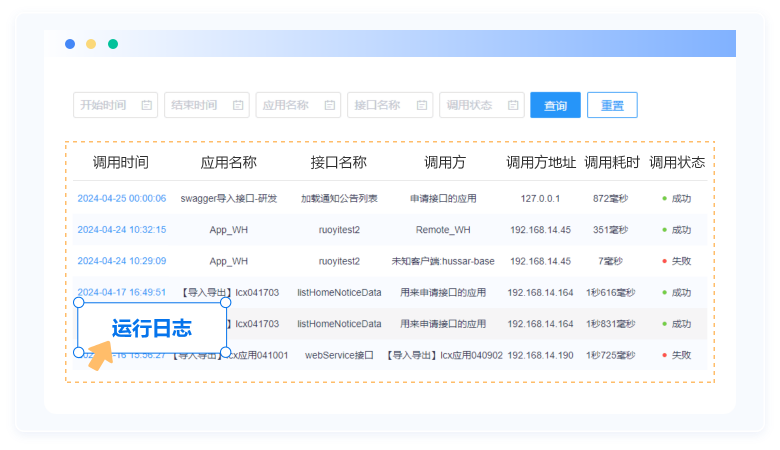Click the icon inside 调用状态 field

point(512,105)
